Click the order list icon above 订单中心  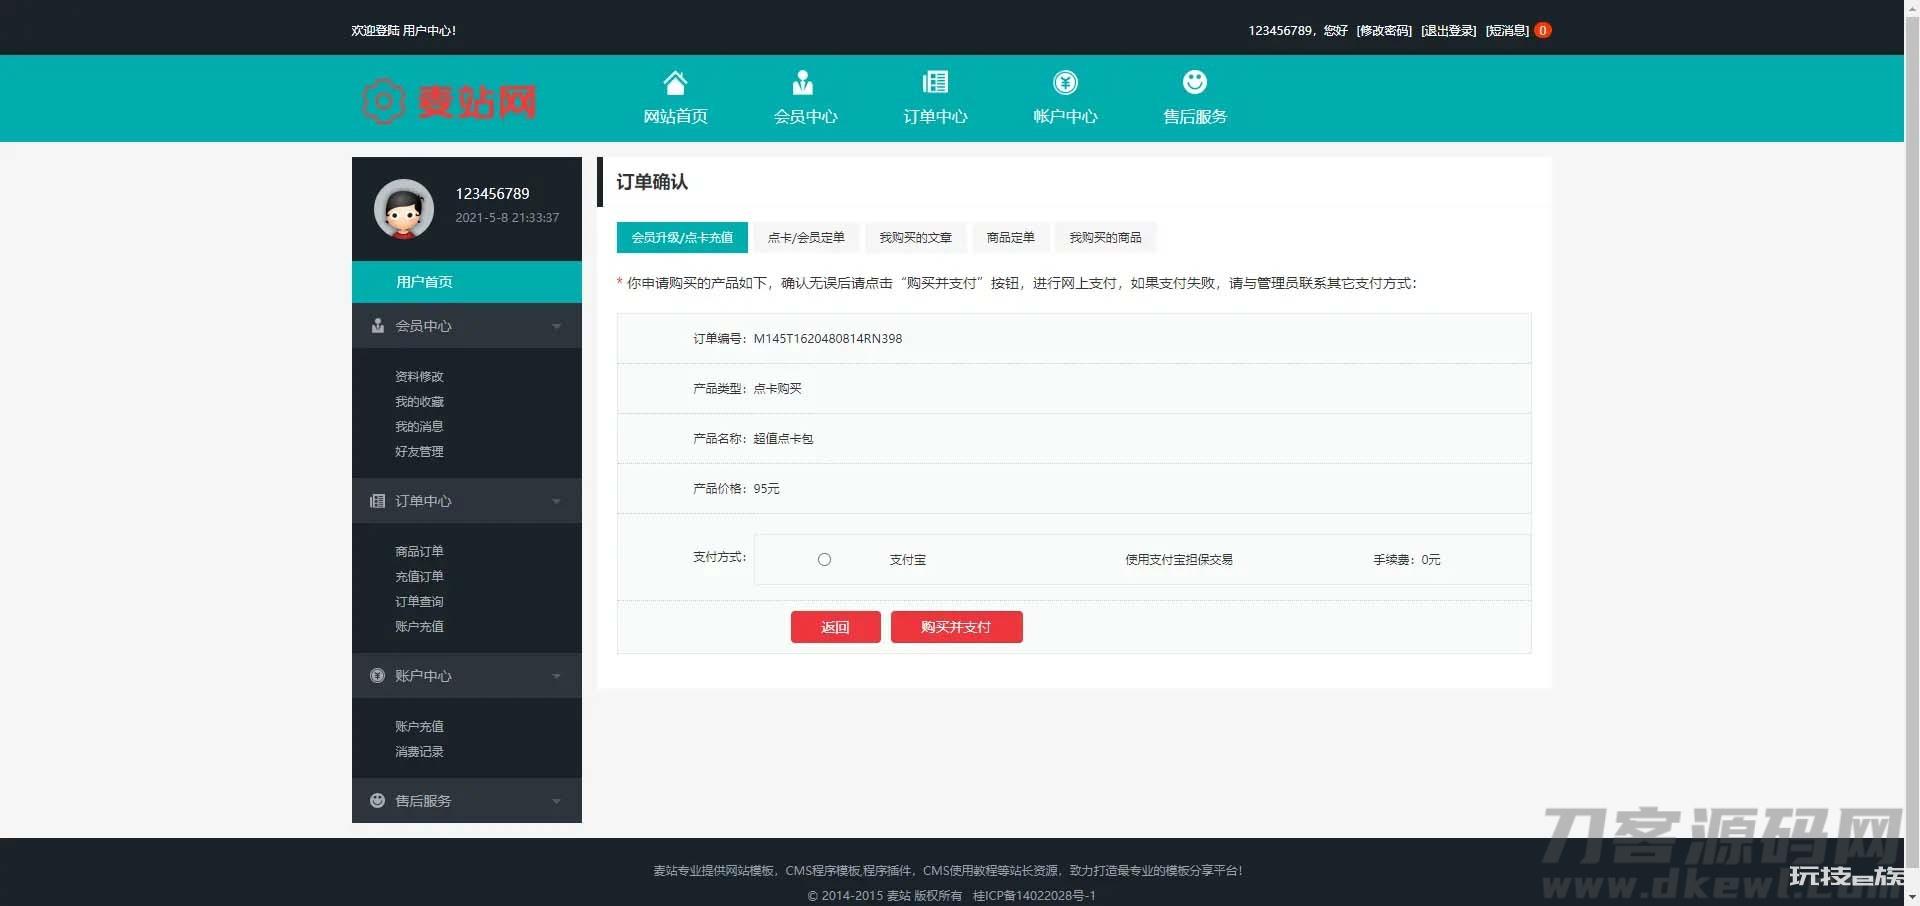pos(935,82)
